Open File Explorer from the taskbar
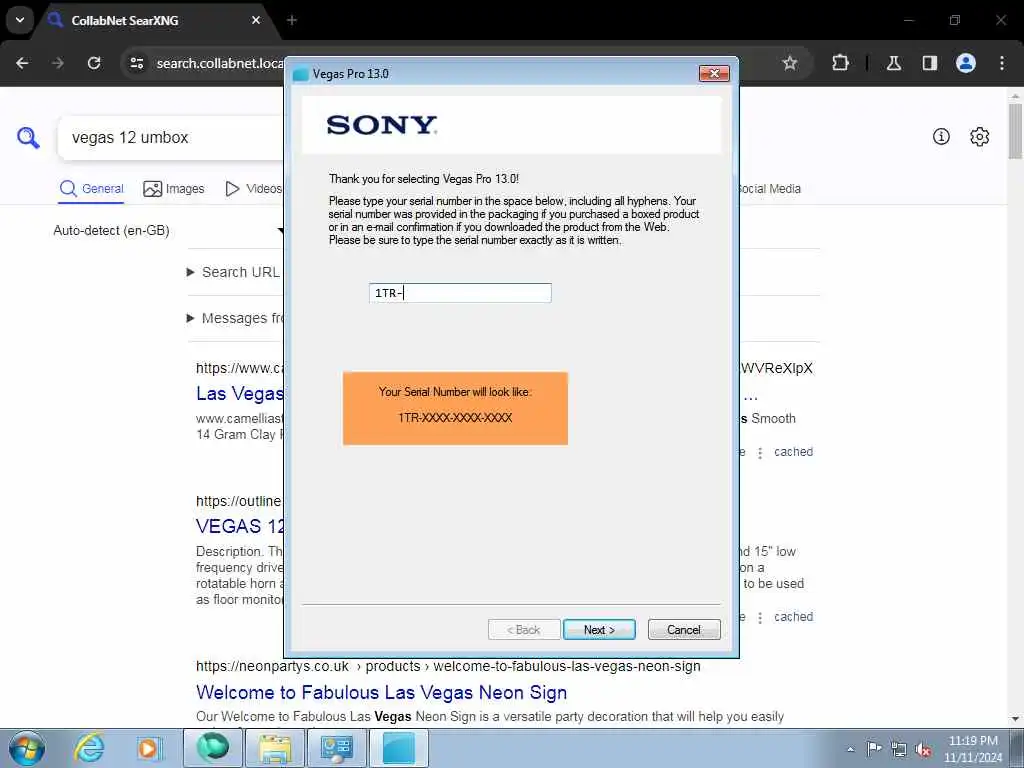The height and width of the screenshot is (768, 1024). [275, 748]
